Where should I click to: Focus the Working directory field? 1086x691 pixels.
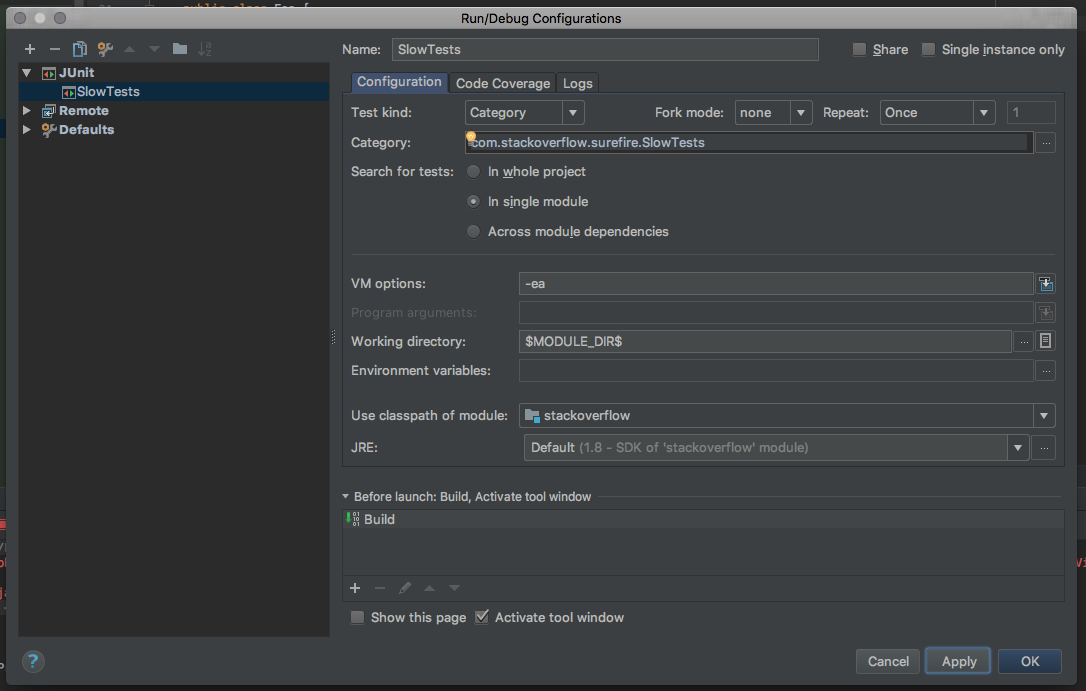coord(765,341)
